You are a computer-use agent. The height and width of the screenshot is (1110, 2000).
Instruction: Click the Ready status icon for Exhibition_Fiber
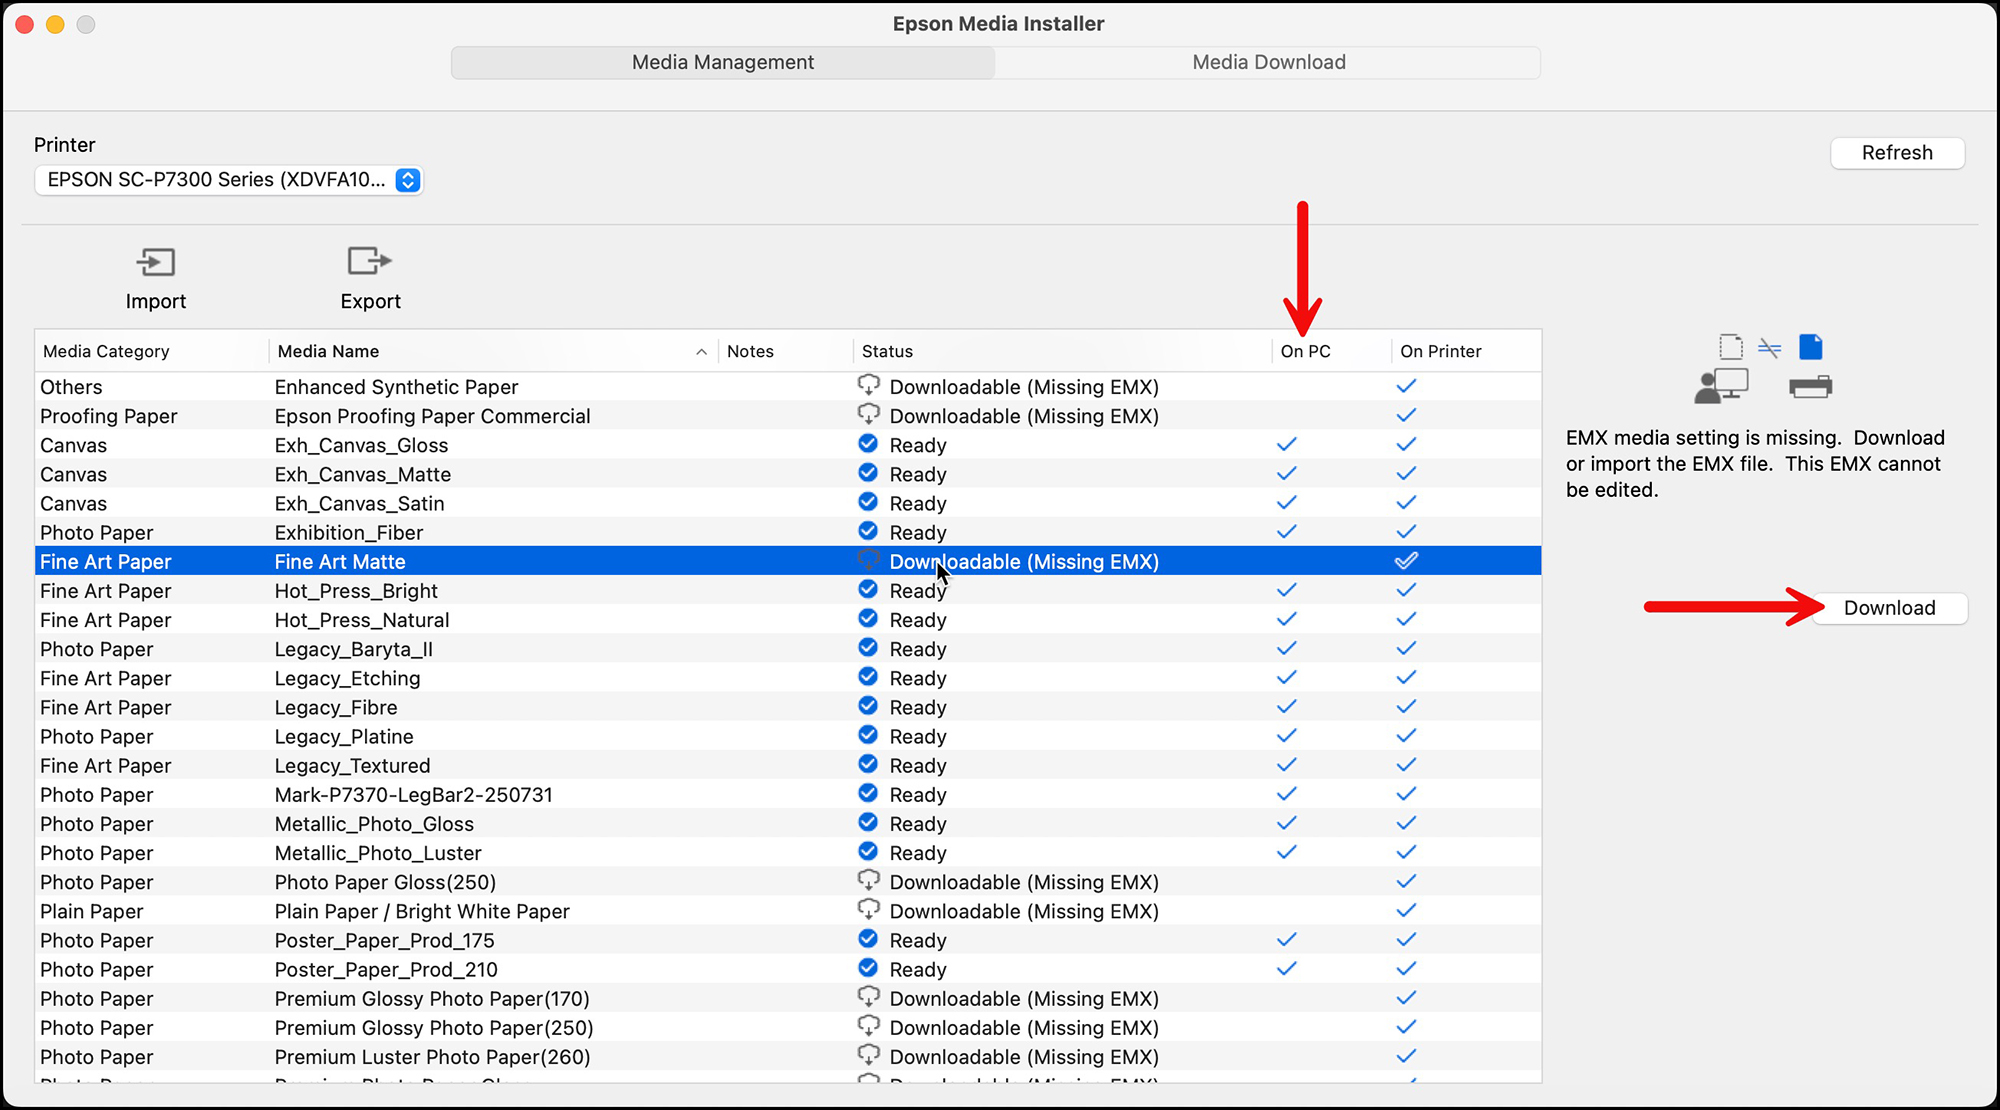[x=868, y=531]
